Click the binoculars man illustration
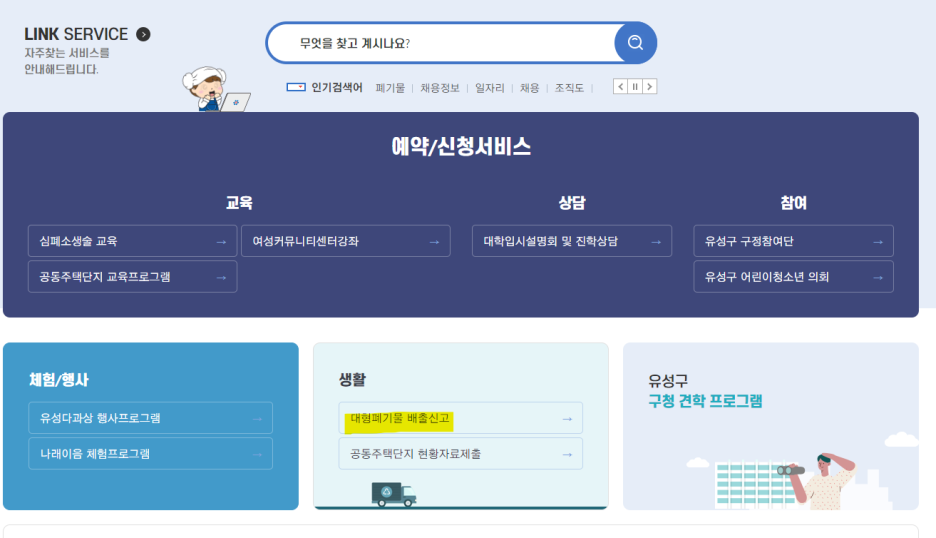936x538 pixels. coord(818,481)
